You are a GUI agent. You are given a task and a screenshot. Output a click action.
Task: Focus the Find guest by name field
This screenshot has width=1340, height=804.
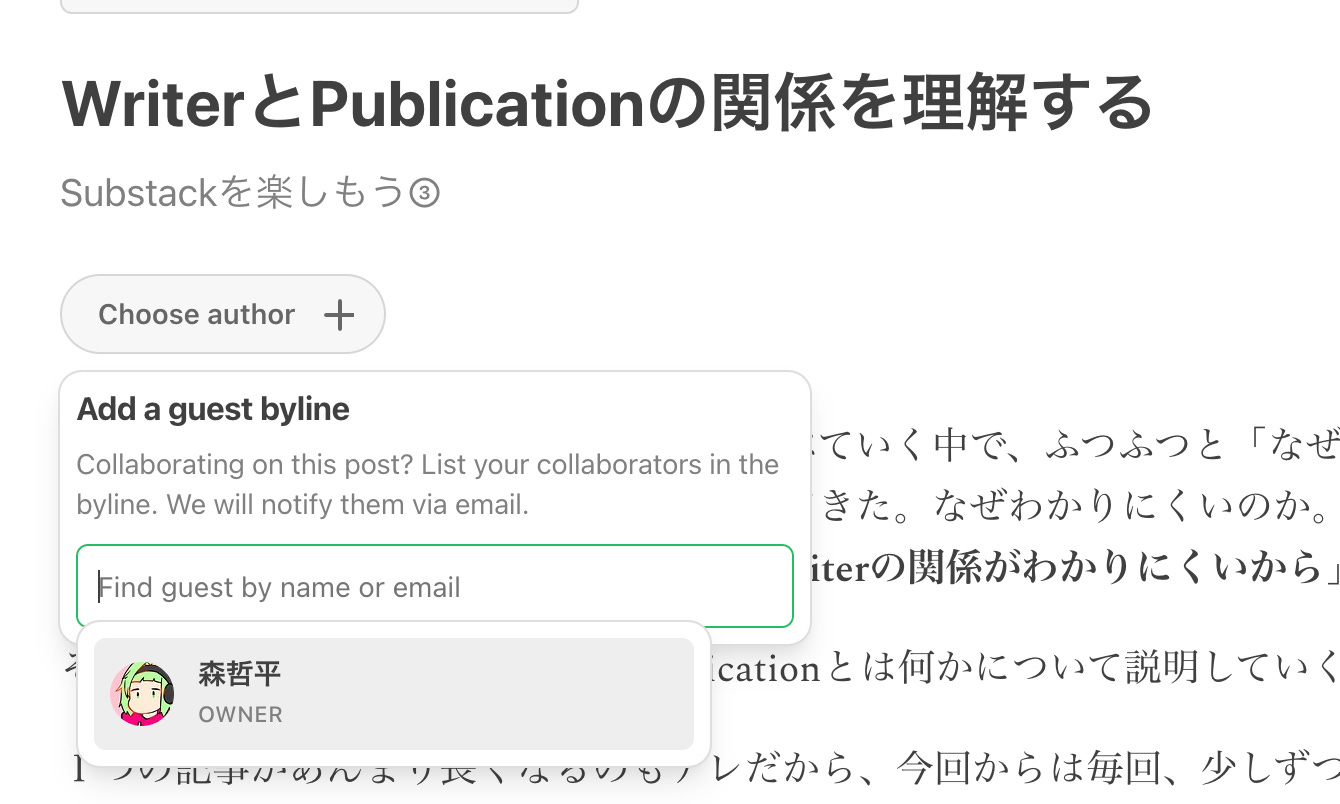click(435, 586)
